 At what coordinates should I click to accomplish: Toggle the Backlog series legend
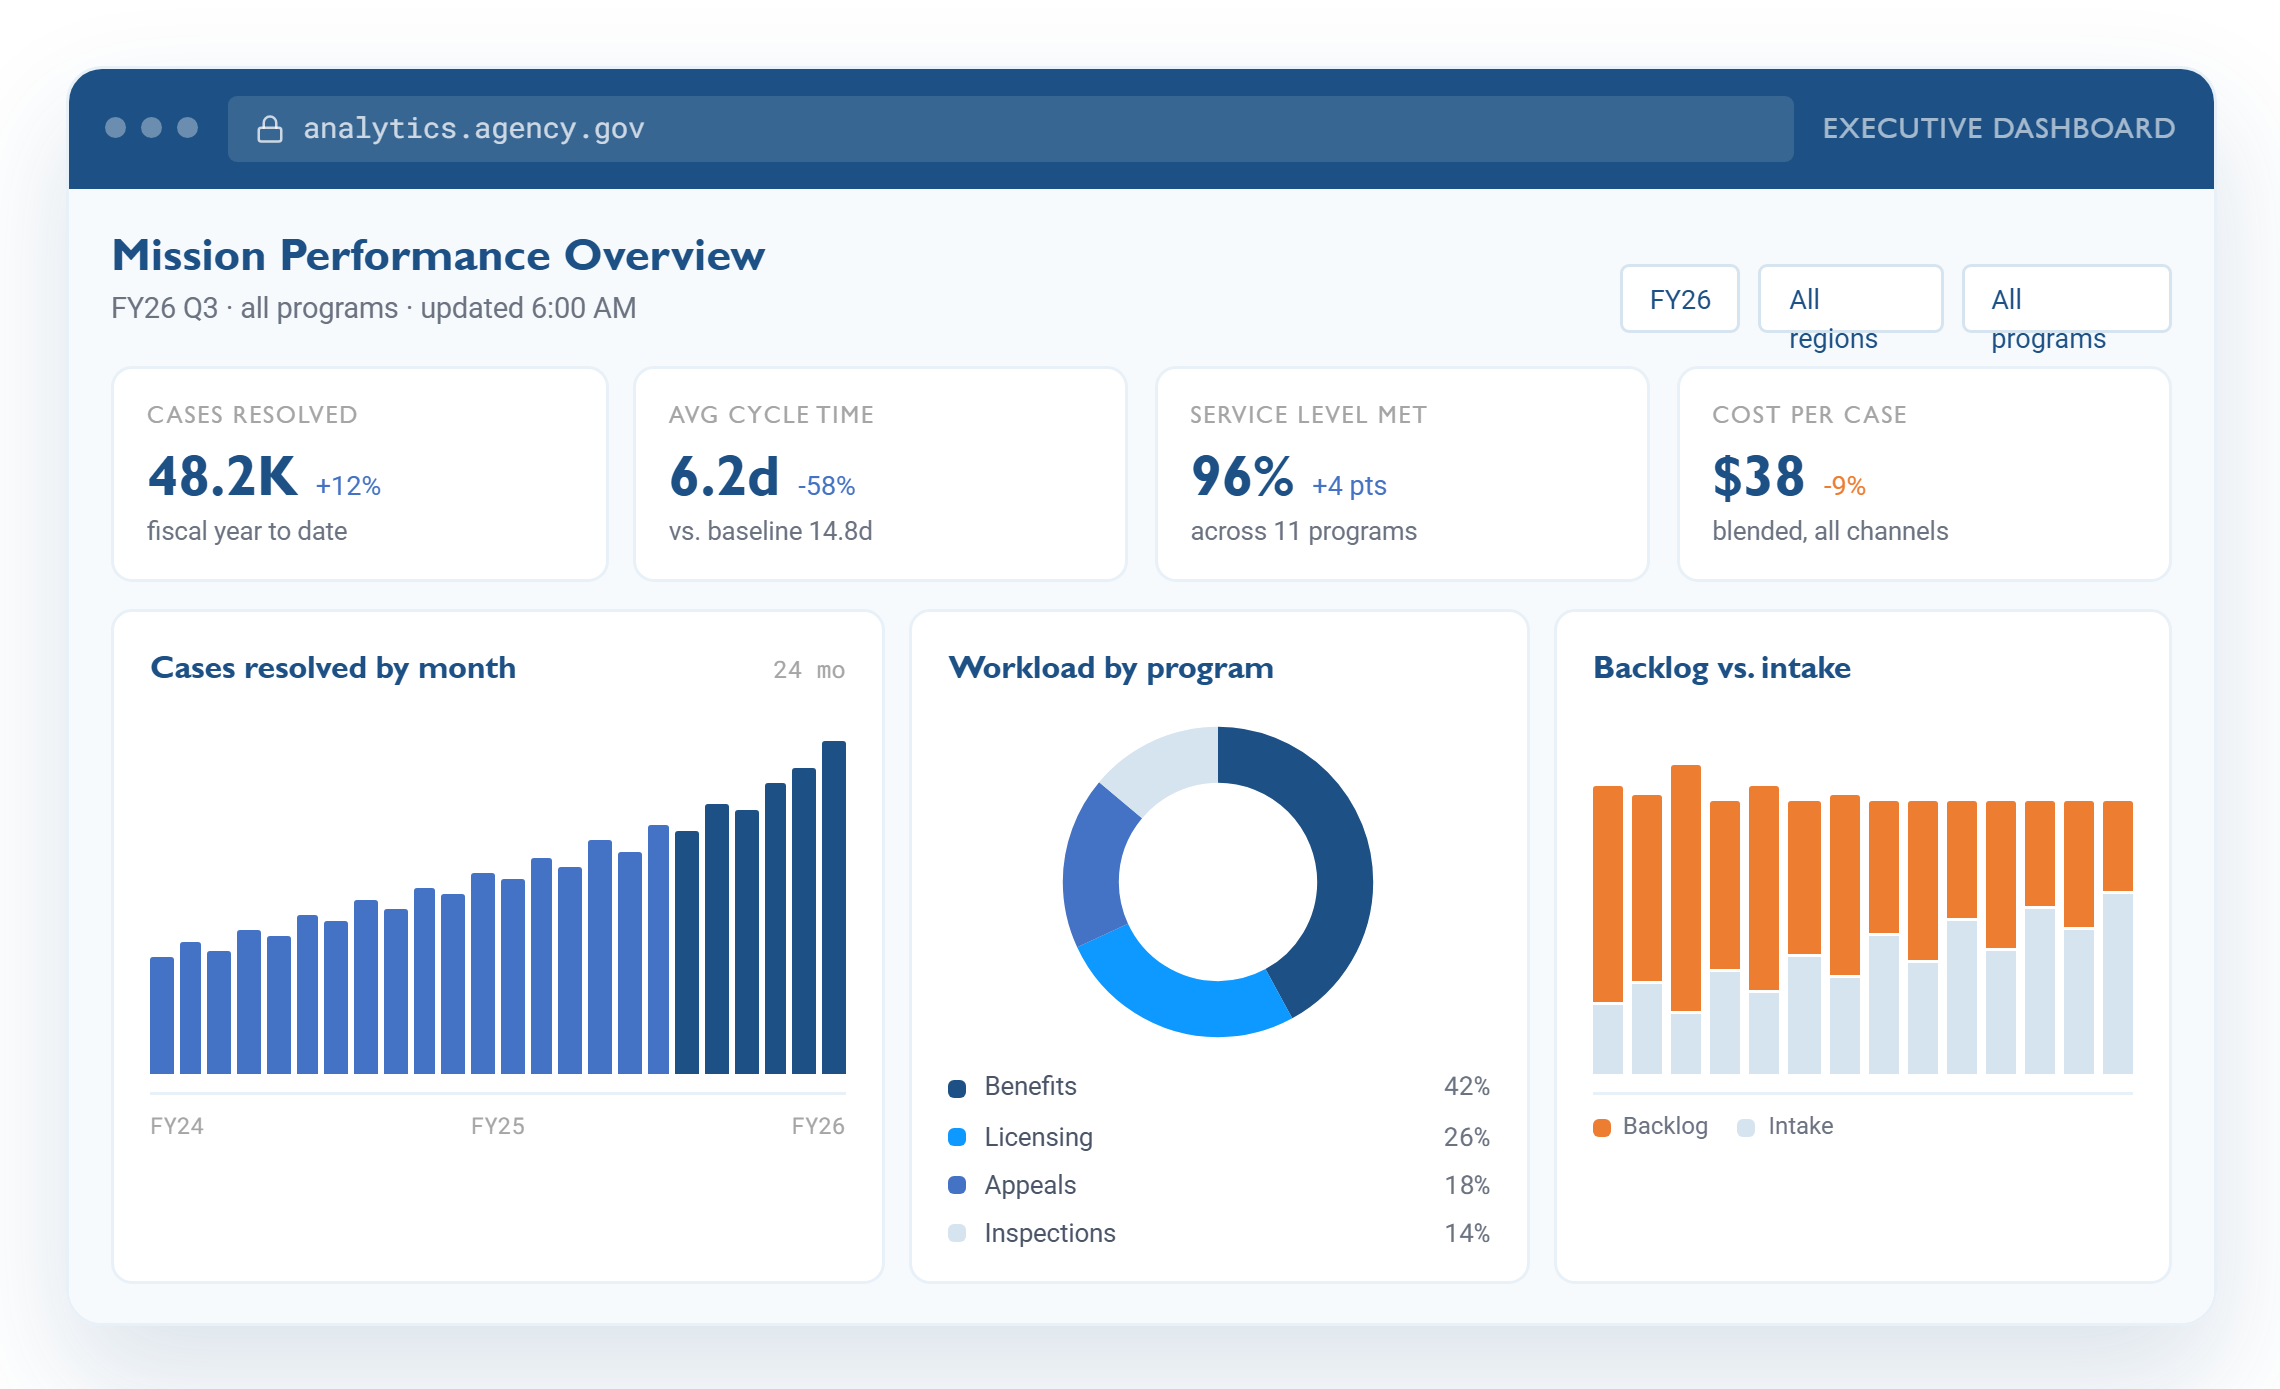(1650, 1127)
